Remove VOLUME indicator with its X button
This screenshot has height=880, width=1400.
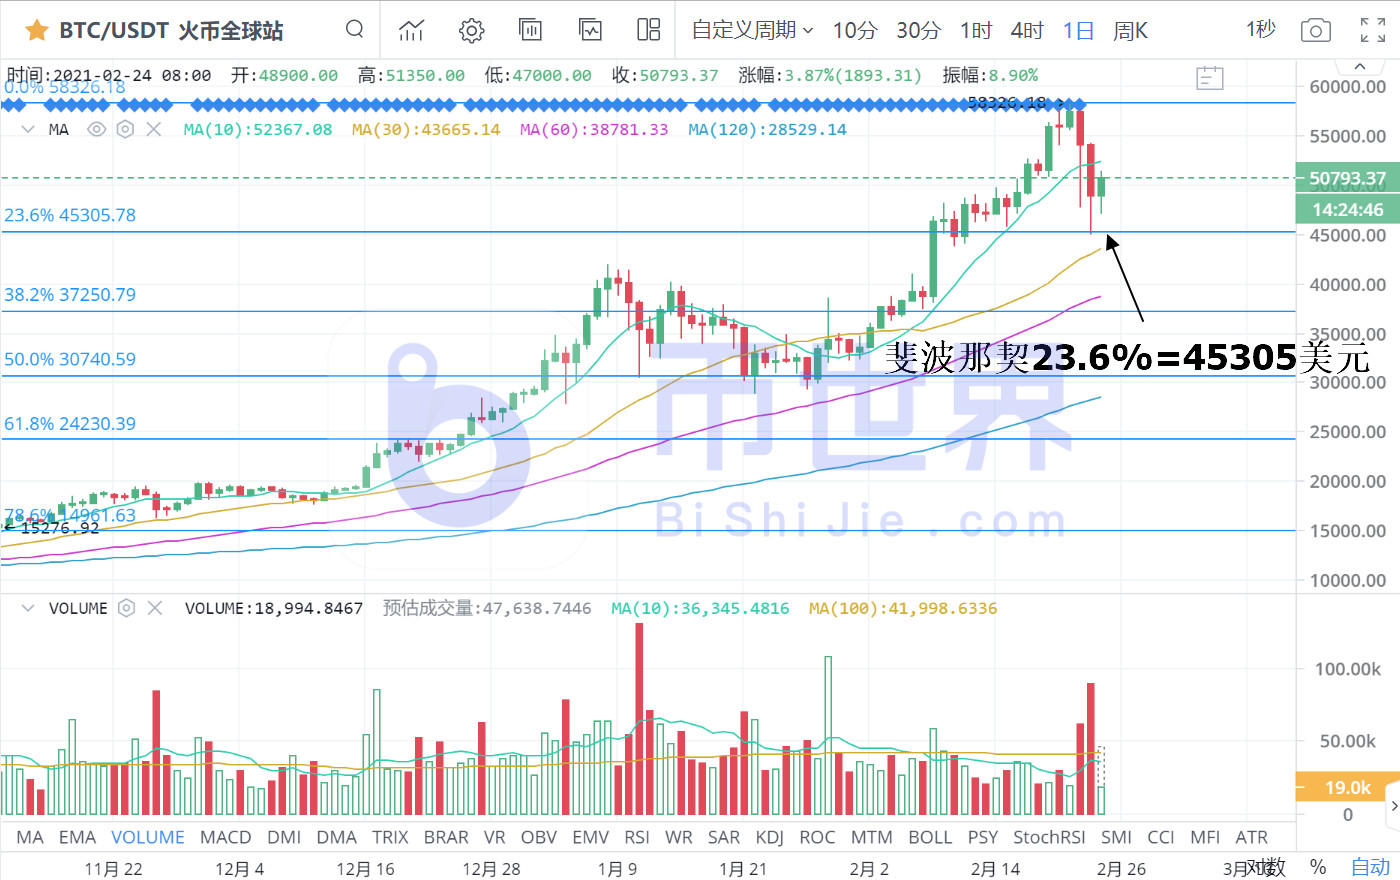pyautogui.click(x=156, y=607)
